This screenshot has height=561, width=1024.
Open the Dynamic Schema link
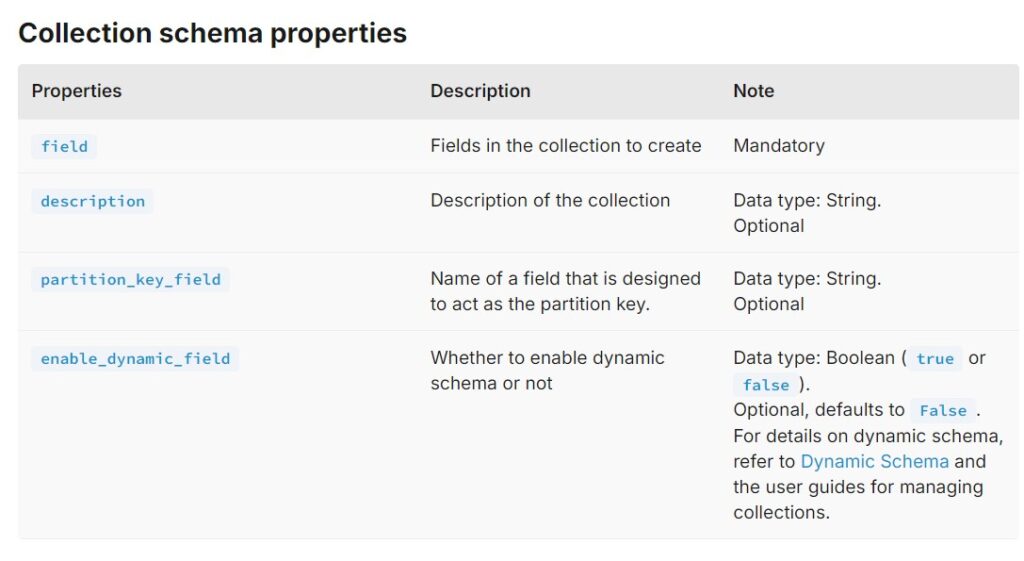874,461
